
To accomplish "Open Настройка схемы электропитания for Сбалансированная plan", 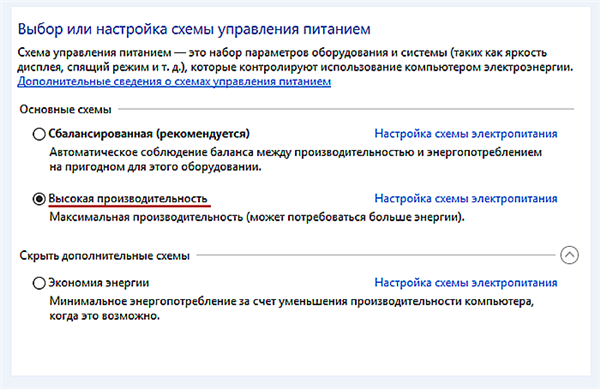I will (x=466, y=133).
